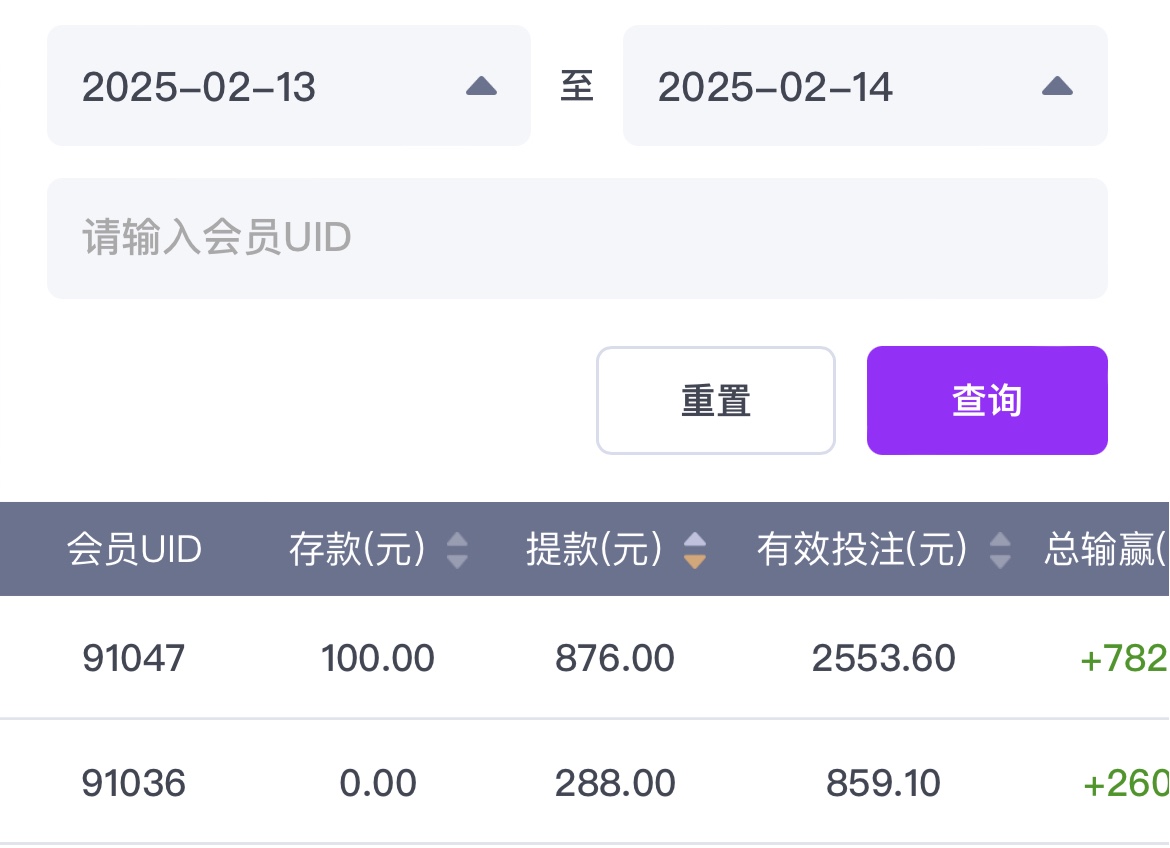This screenshot has height=848, width=1170.
Task: Click the end date arrow beside 2025-02-14
Action: tap(1057, 87)
